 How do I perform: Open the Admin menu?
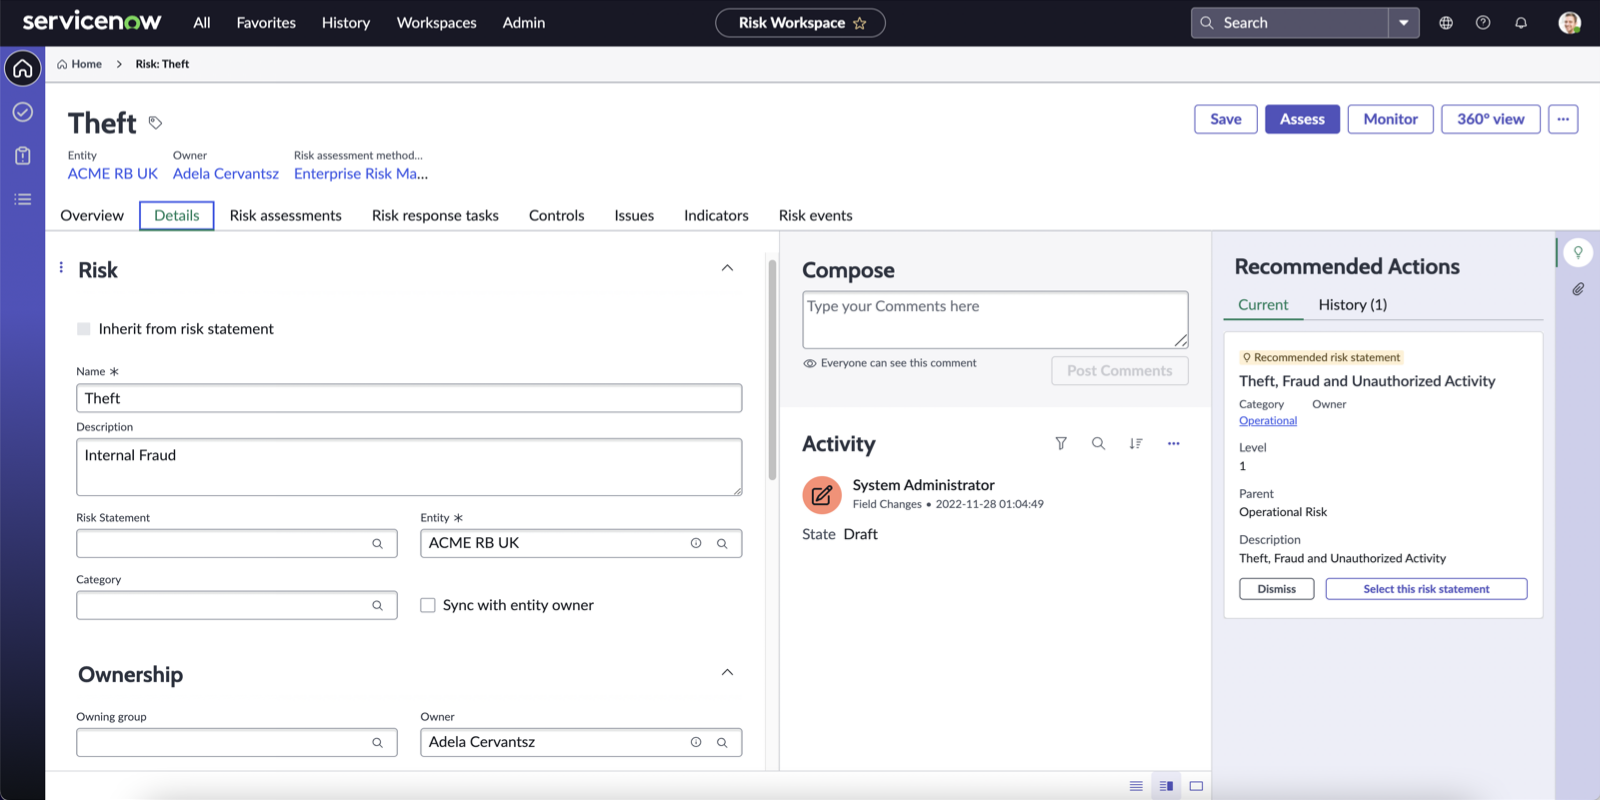(524, 23)
